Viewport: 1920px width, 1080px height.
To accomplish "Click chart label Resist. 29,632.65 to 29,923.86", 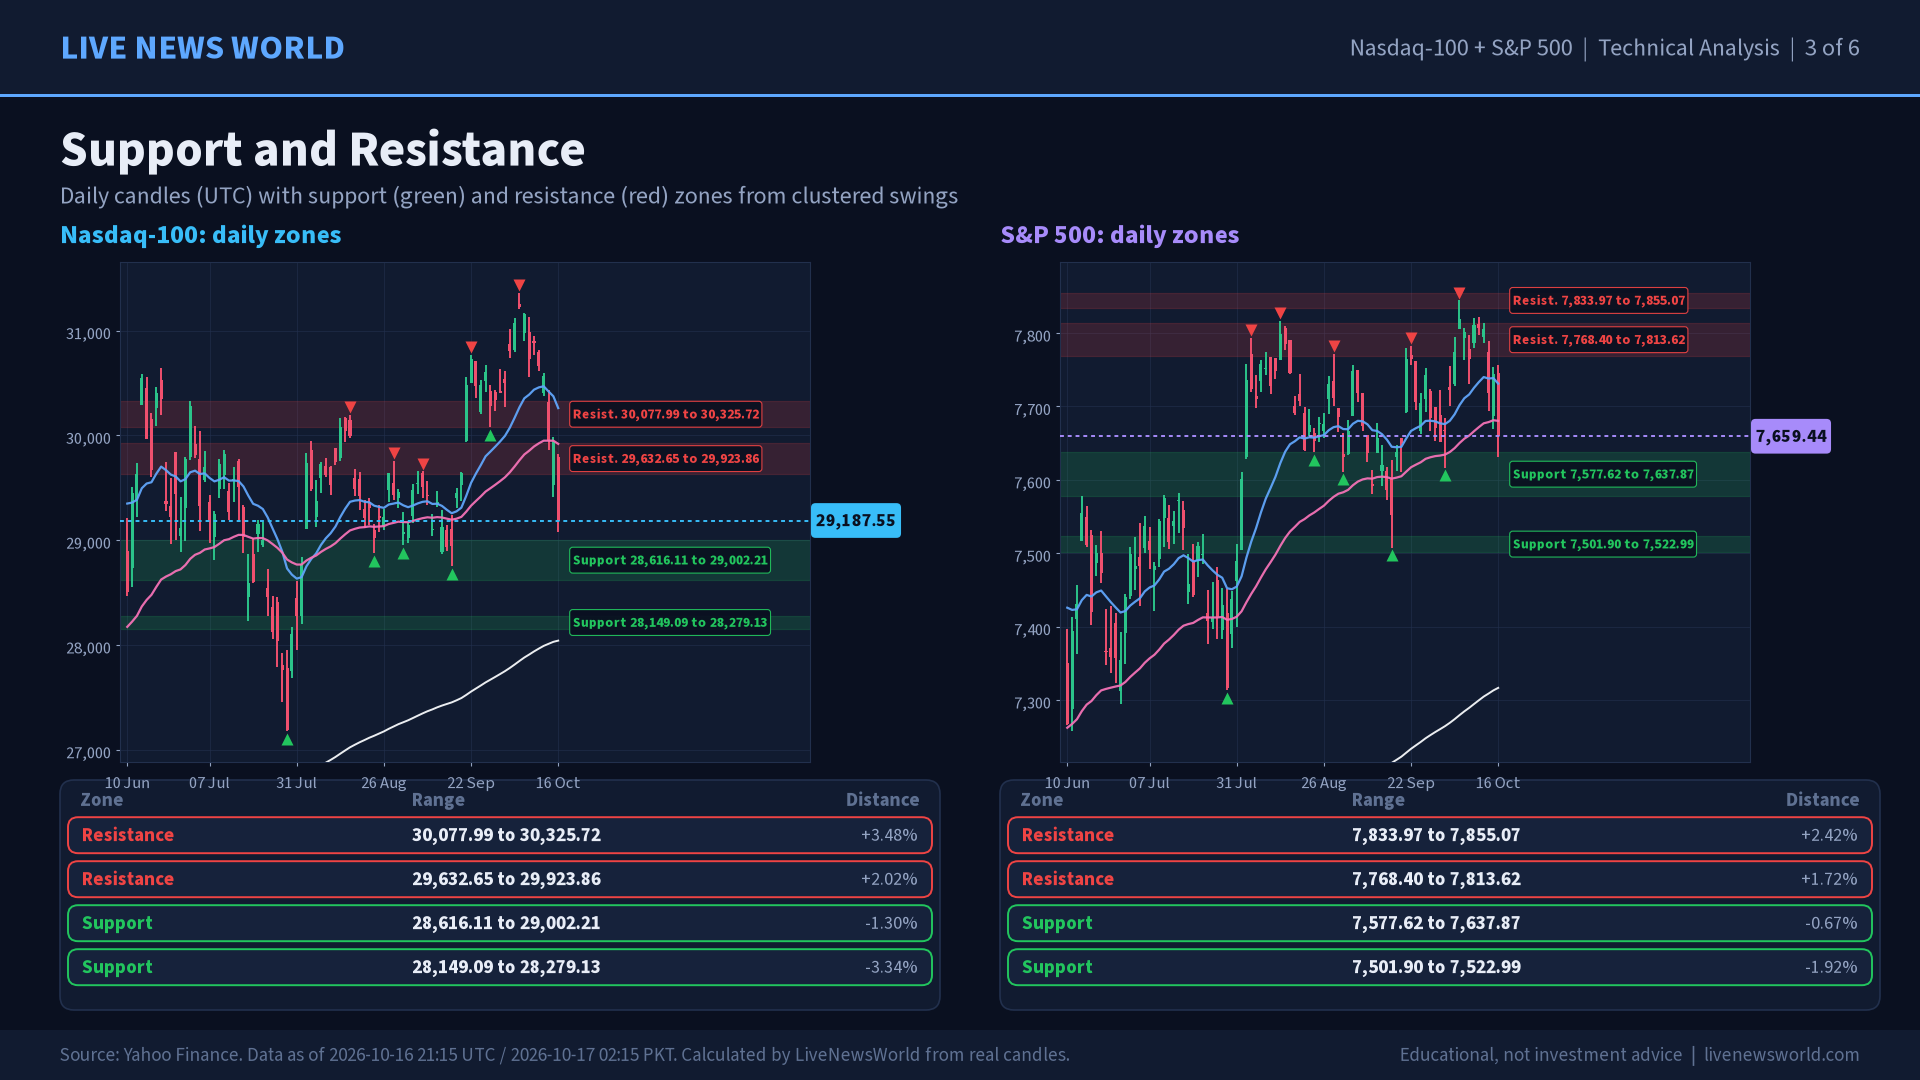I will (x=666, y=459).
